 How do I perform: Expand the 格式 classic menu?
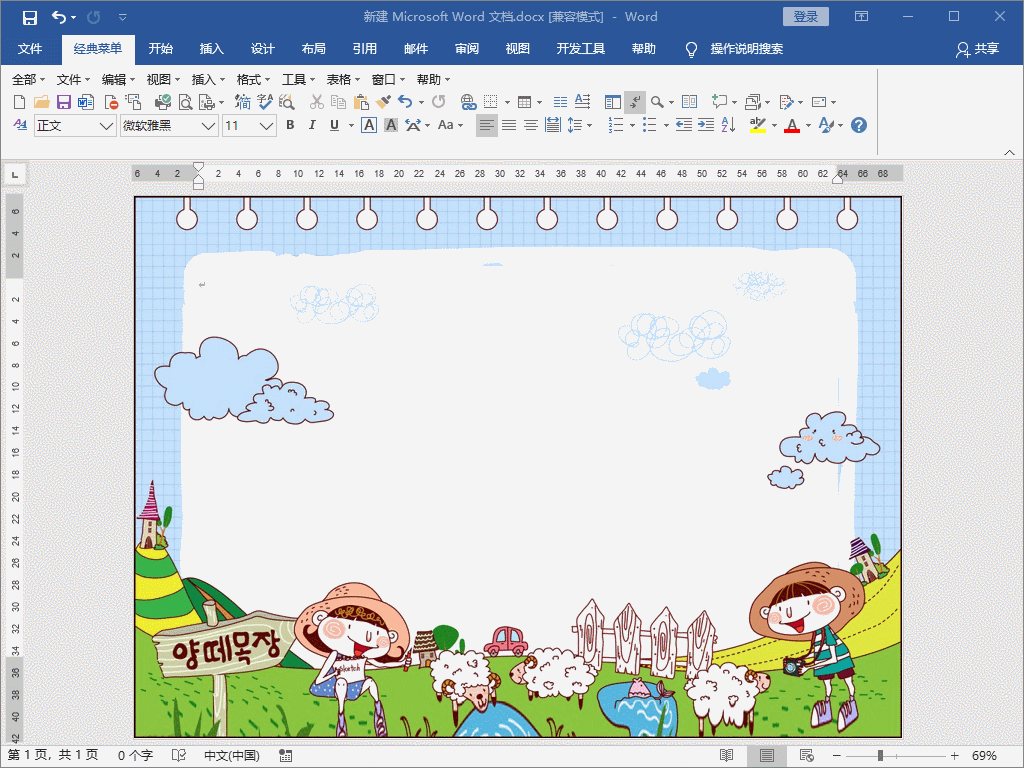253,80
